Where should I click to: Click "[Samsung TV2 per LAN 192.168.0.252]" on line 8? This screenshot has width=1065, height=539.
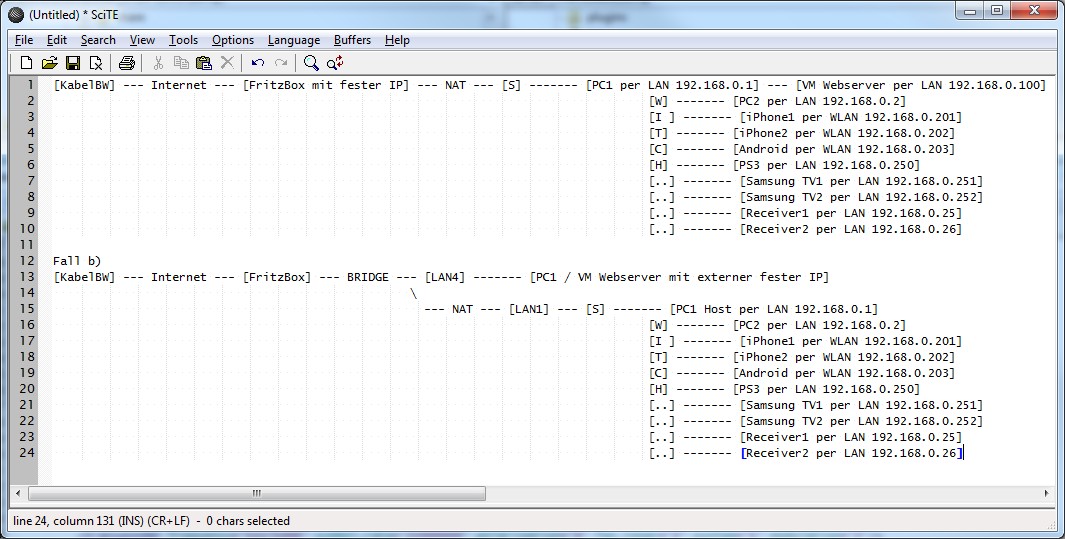861,198
